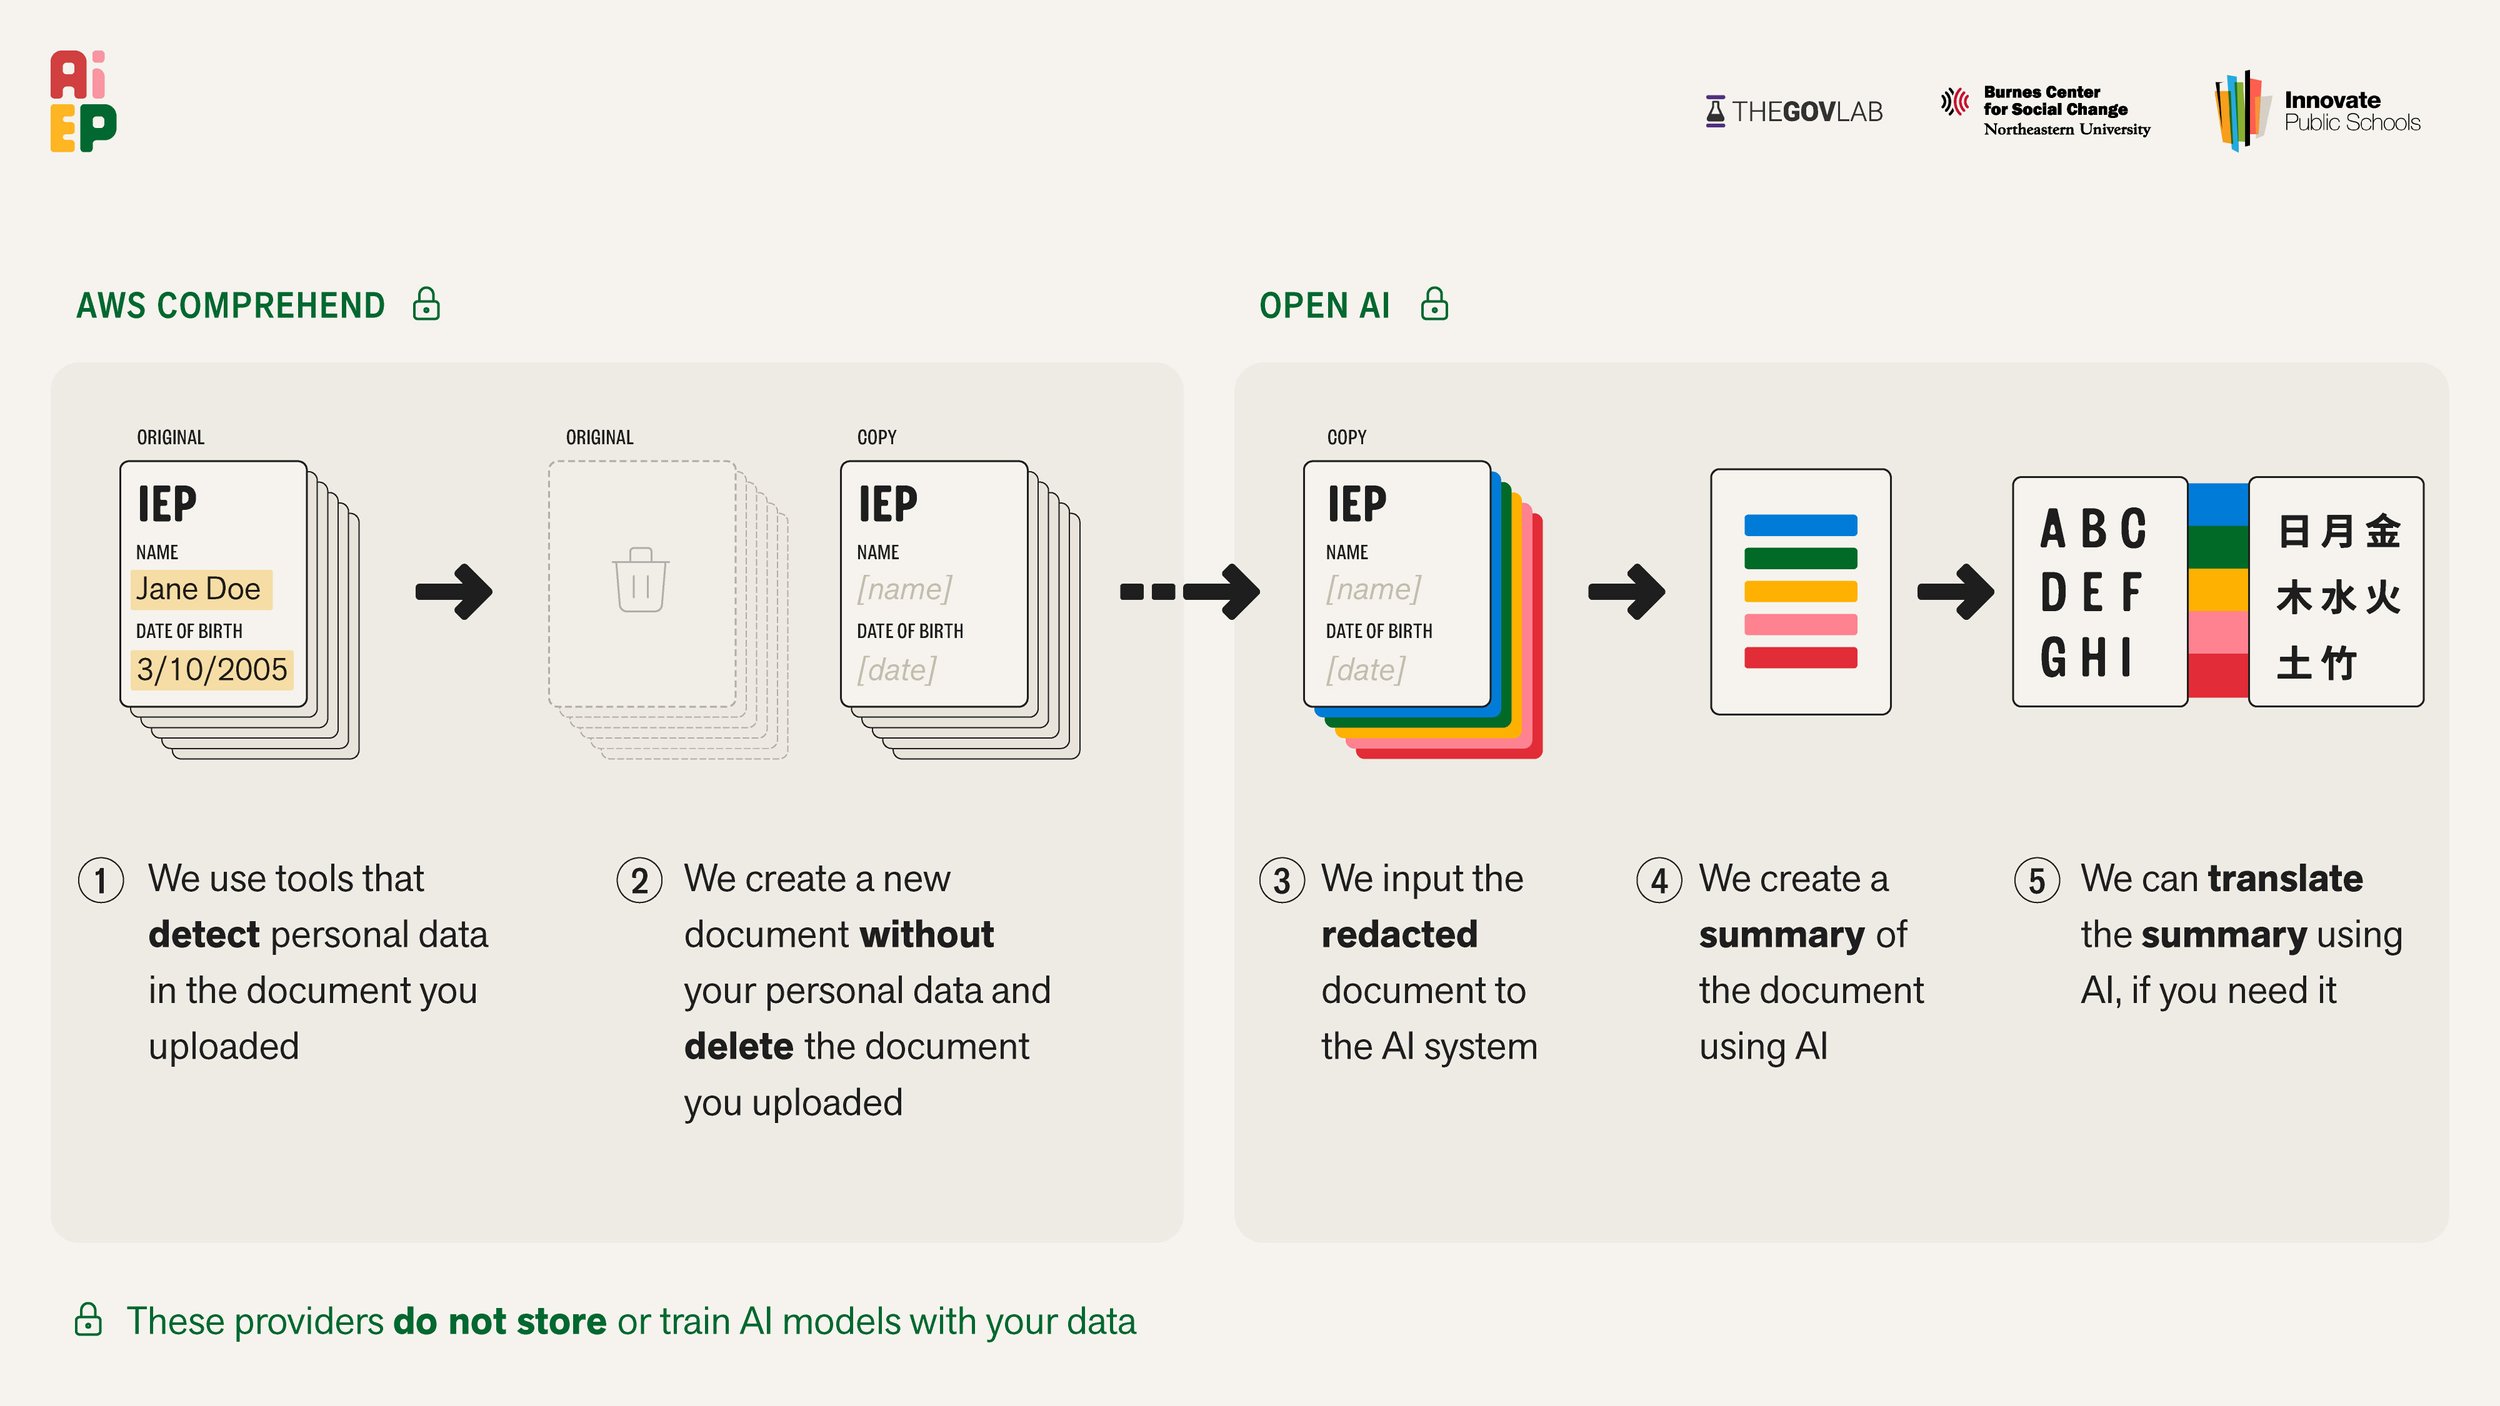Select the highlighted Jane Doe name field
Image resolution: width=2500 pixels, height=1406 pixels.
tap(200, 589)
